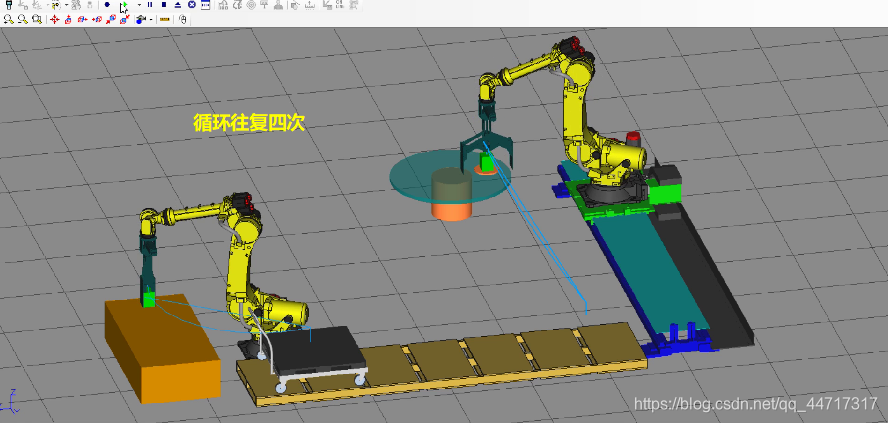Select the zoom window magnifier
This screenshot has width=888, height=423.
click(x=37, y=19)
